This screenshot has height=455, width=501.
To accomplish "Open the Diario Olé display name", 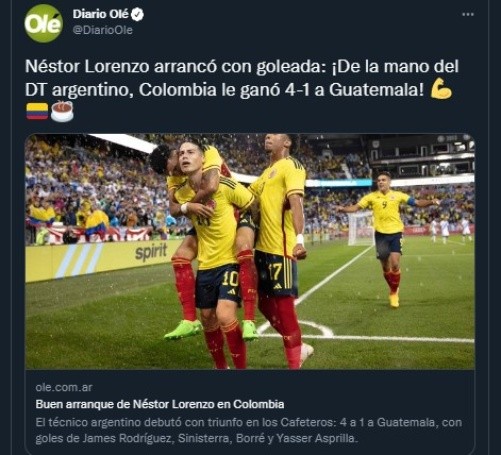I will click(x=100, y=14).
